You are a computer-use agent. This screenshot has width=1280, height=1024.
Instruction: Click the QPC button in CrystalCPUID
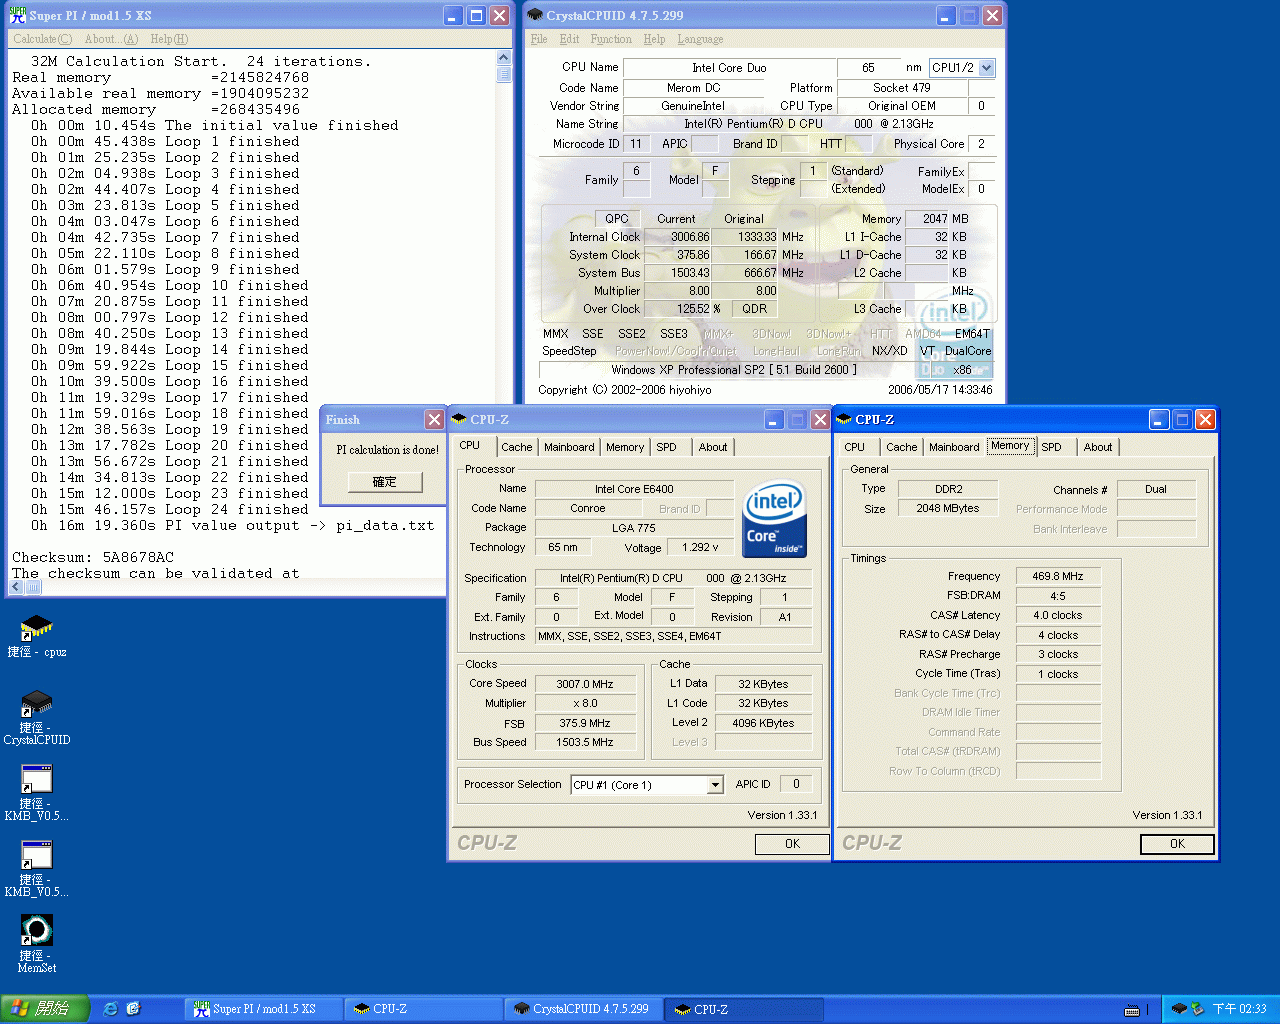pyautogui.click(x=617, y=219)
